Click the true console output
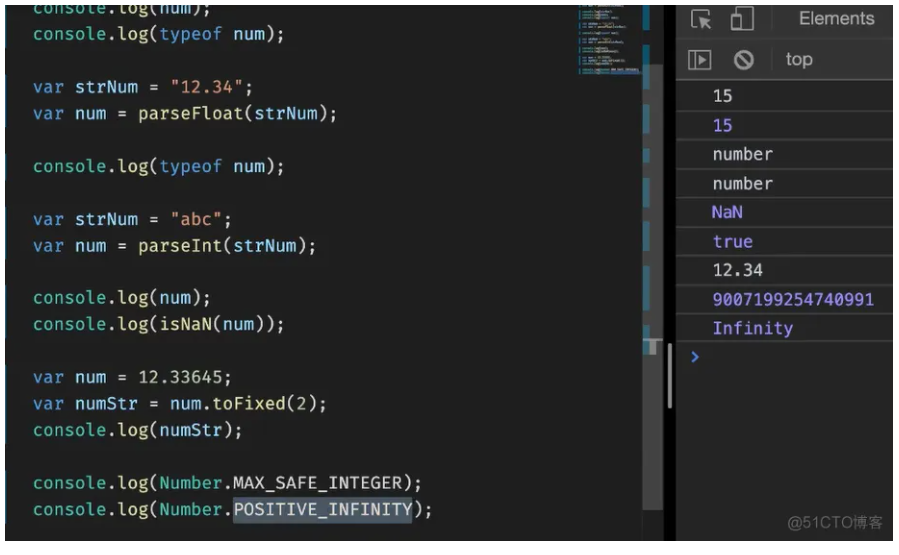 point(732,242)
